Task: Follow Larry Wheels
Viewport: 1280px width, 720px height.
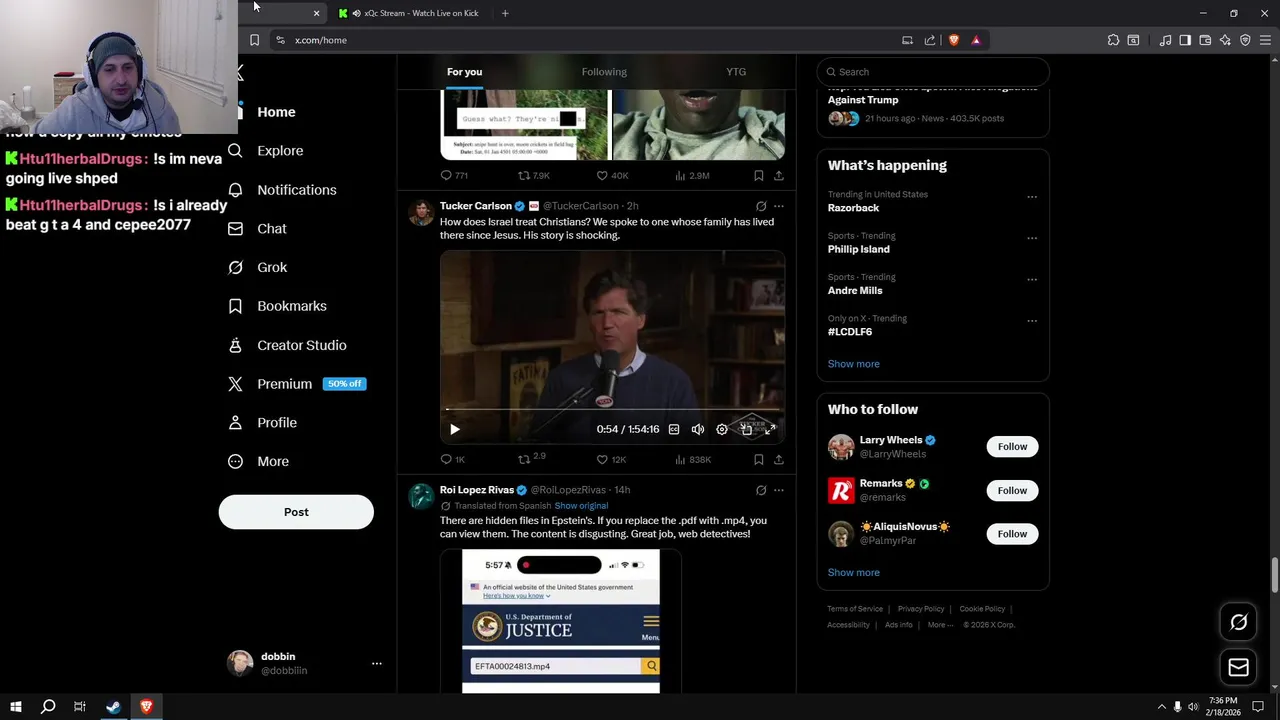Action: (1012, 447)
